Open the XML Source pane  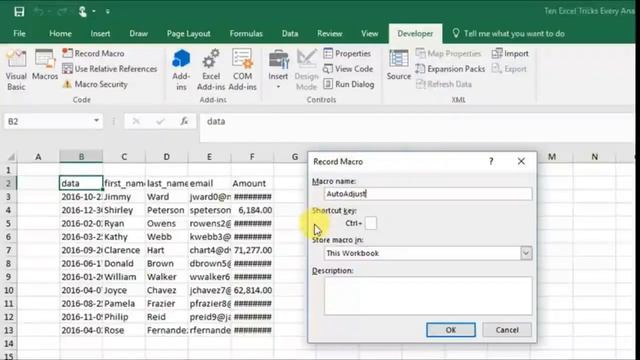[398, 65]
